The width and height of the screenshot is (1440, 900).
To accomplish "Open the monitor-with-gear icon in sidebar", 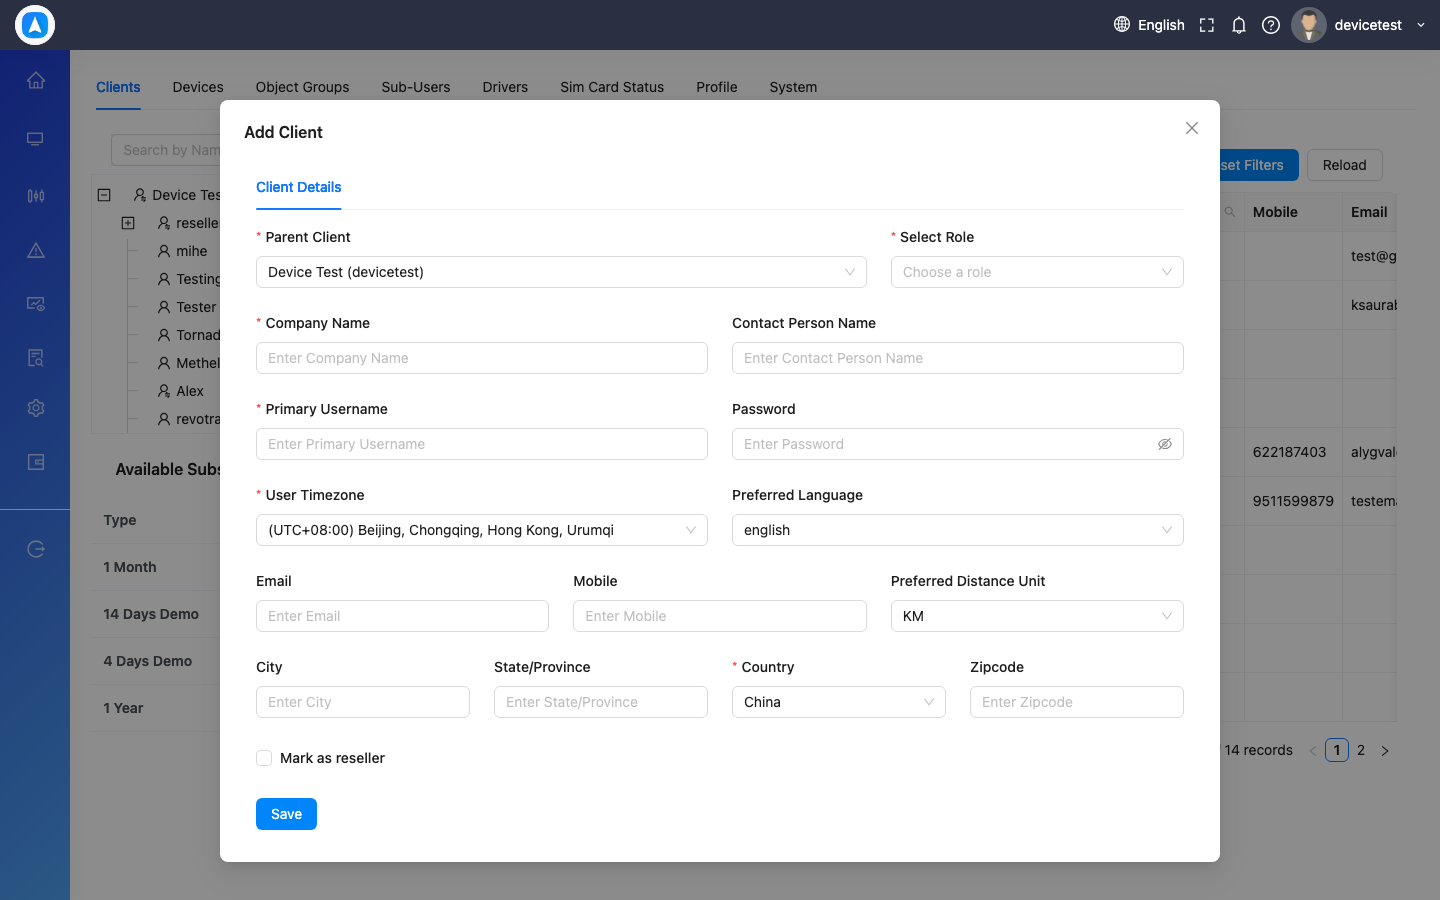I will click(x=36, y=304).
